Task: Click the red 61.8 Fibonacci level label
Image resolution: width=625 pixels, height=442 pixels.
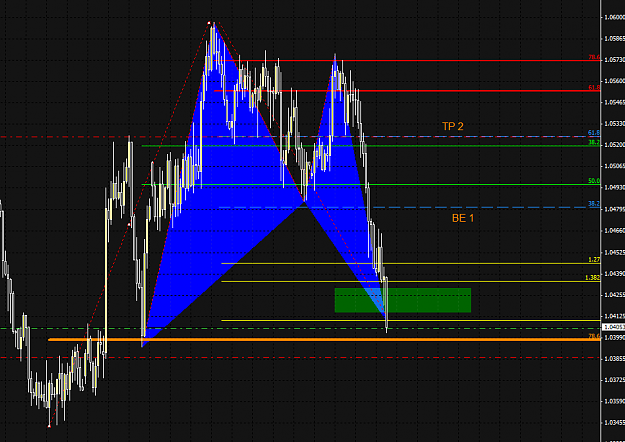Action: [594, 88]
